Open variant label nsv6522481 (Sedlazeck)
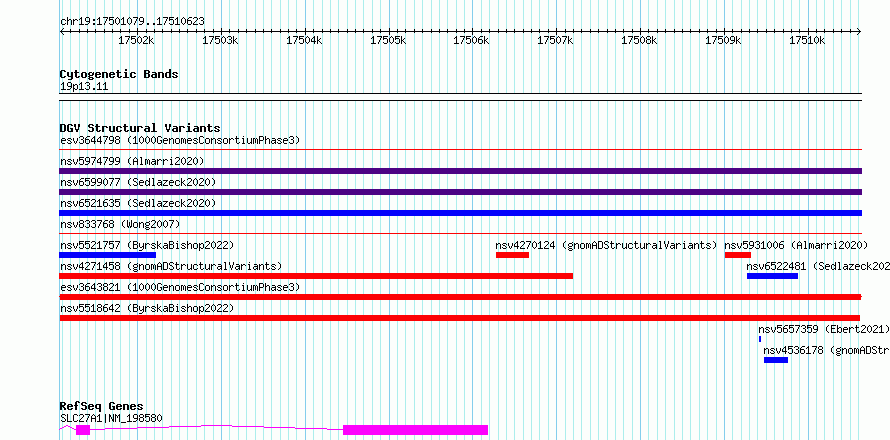890x440 pixels. [x=818, y=266]
